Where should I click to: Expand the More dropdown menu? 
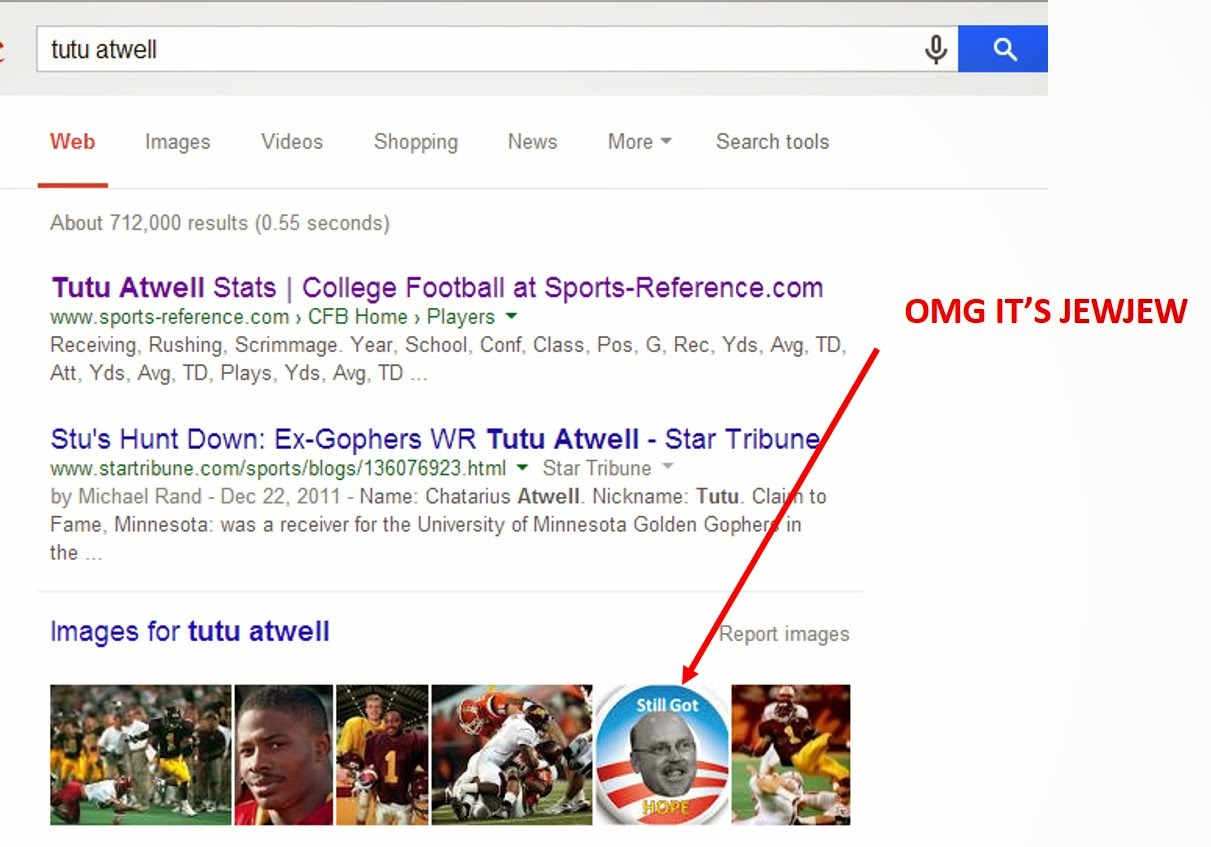point(639,142)
